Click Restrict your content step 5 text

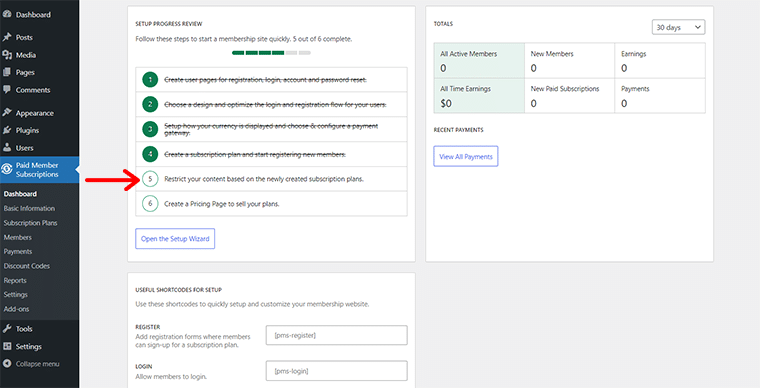pos(264,179)
